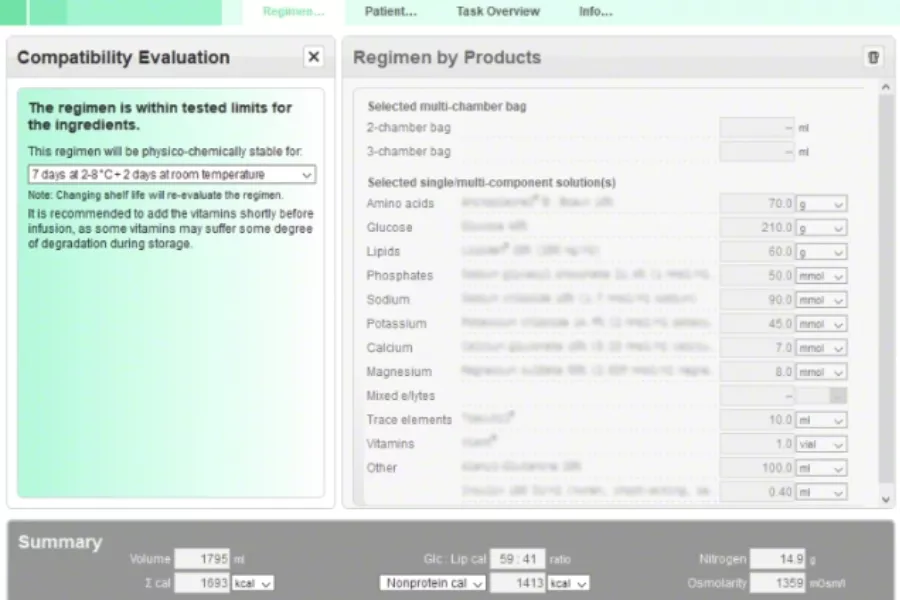Screen dimensions: 900x600
Task: Open the Regimen tab
Action: coord(293,12)
